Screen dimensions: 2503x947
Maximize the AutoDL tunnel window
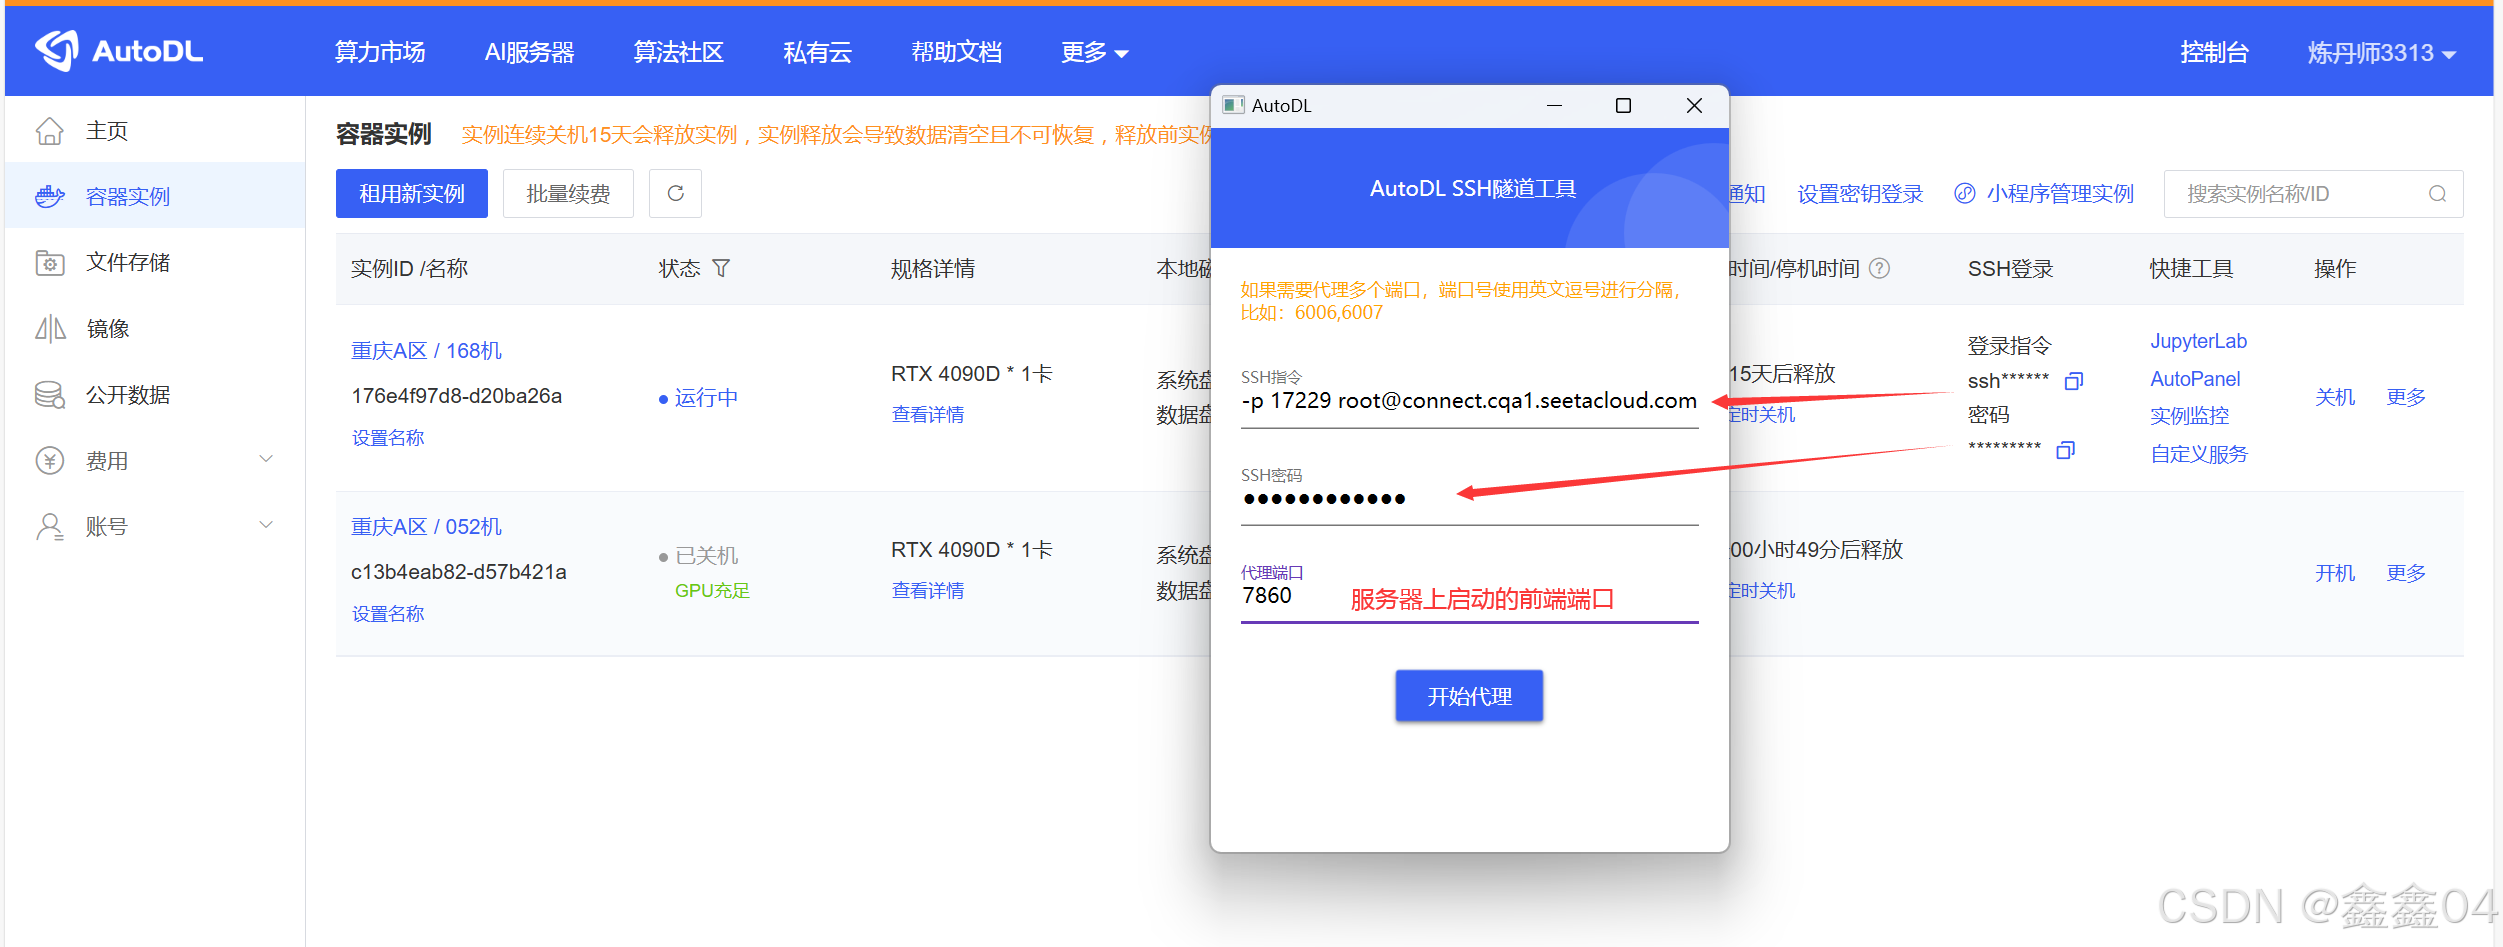tap(1623, 106)
